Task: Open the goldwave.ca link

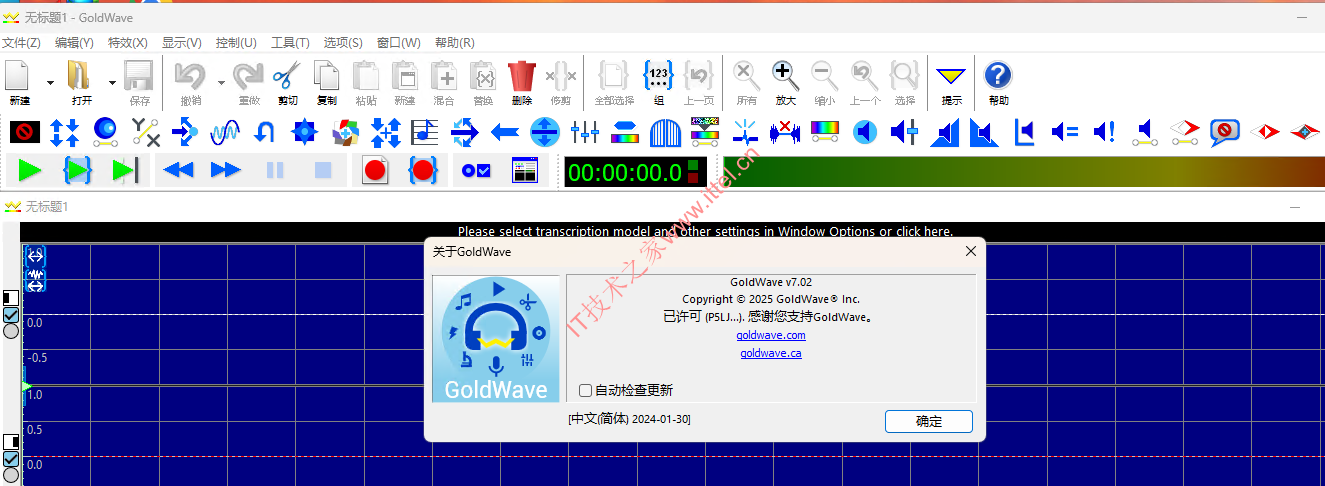Action: click(x=771, y=353)
